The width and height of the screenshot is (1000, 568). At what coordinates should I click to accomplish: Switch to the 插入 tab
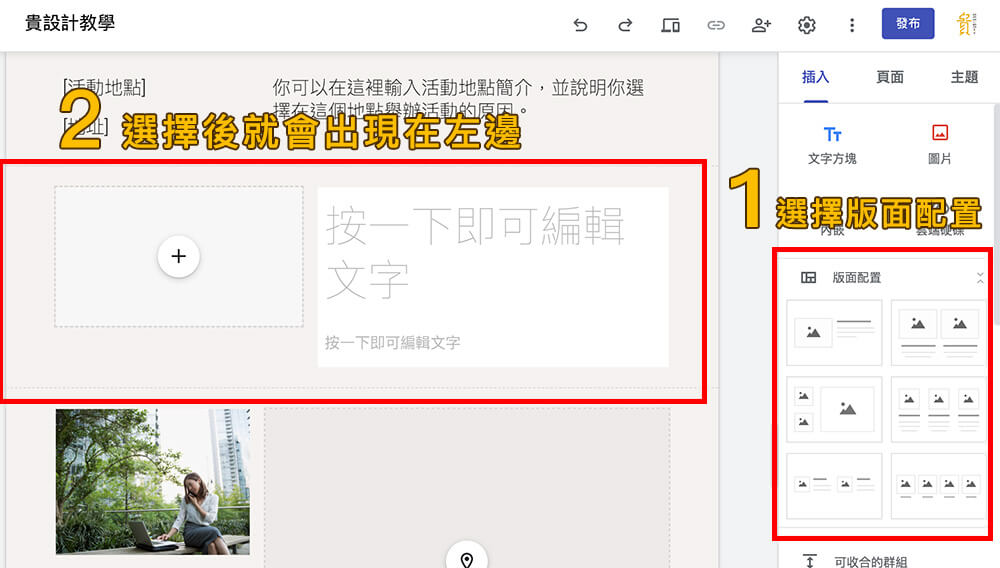815,77
